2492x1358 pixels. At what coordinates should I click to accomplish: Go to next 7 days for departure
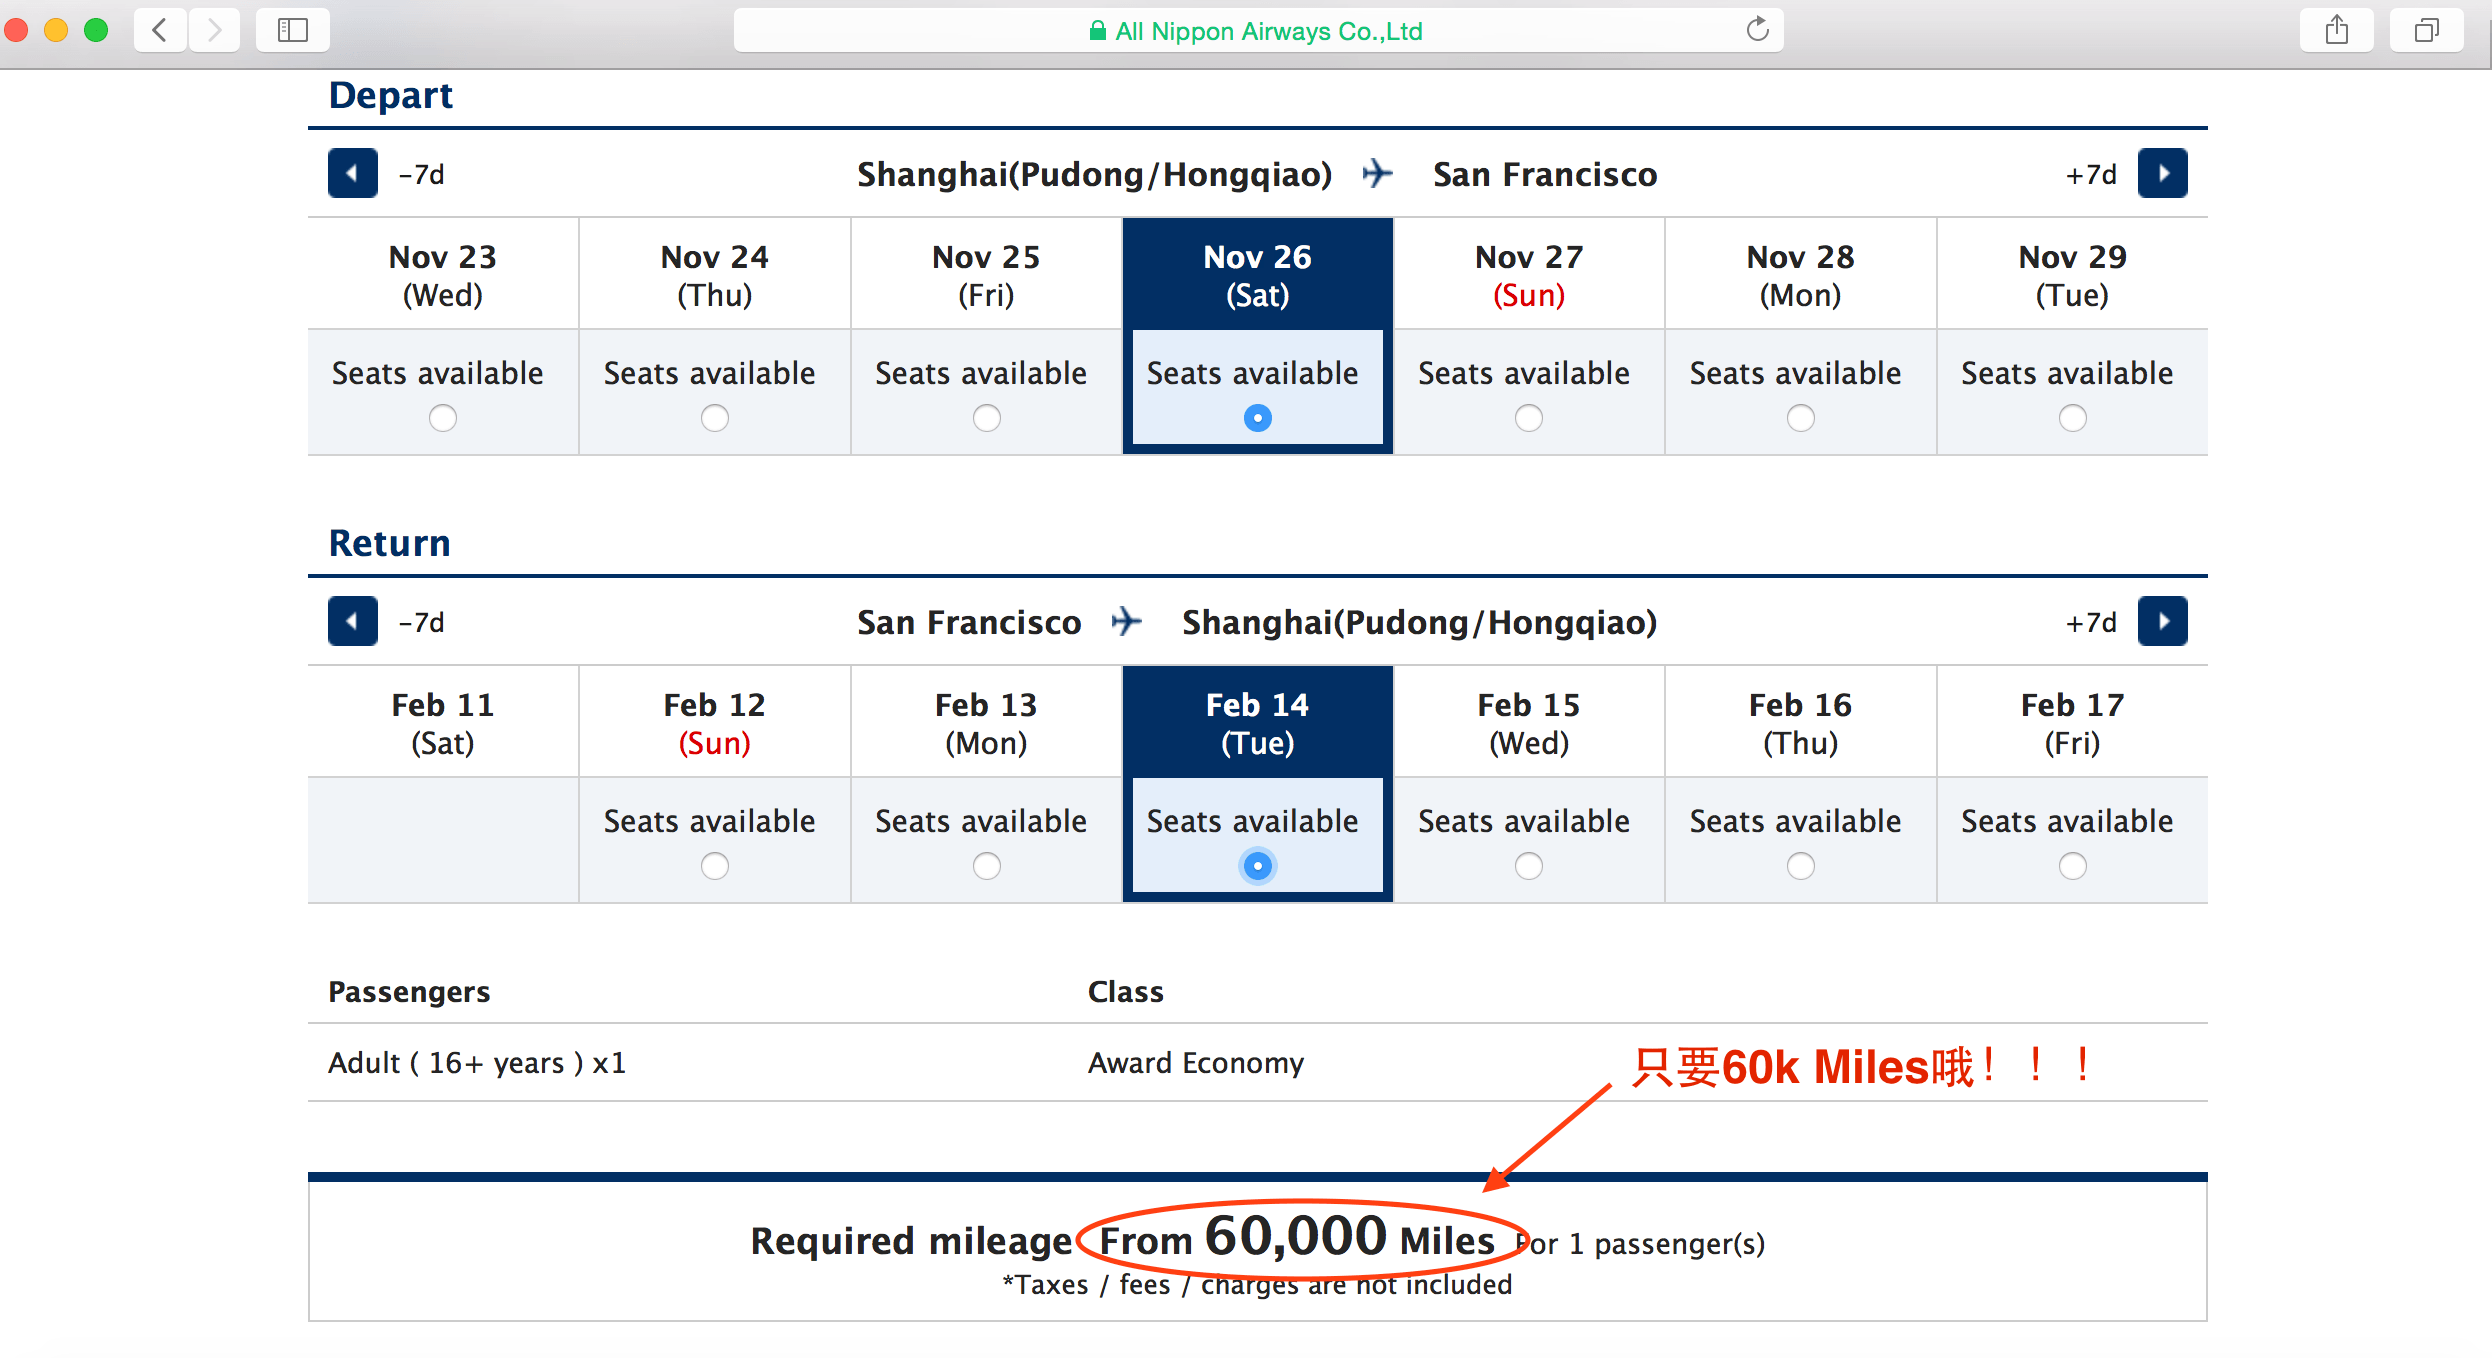(2163, 173)
